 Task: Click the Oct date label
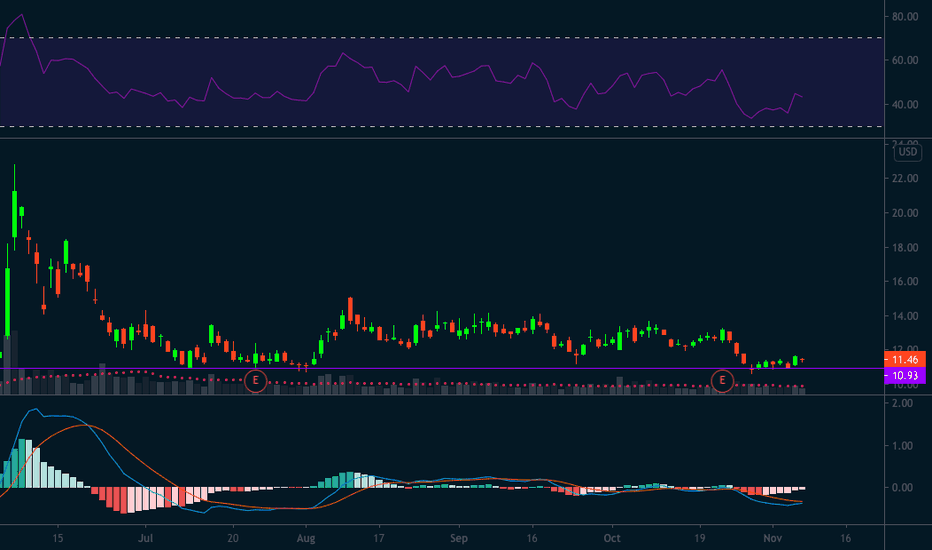(612, 538)
